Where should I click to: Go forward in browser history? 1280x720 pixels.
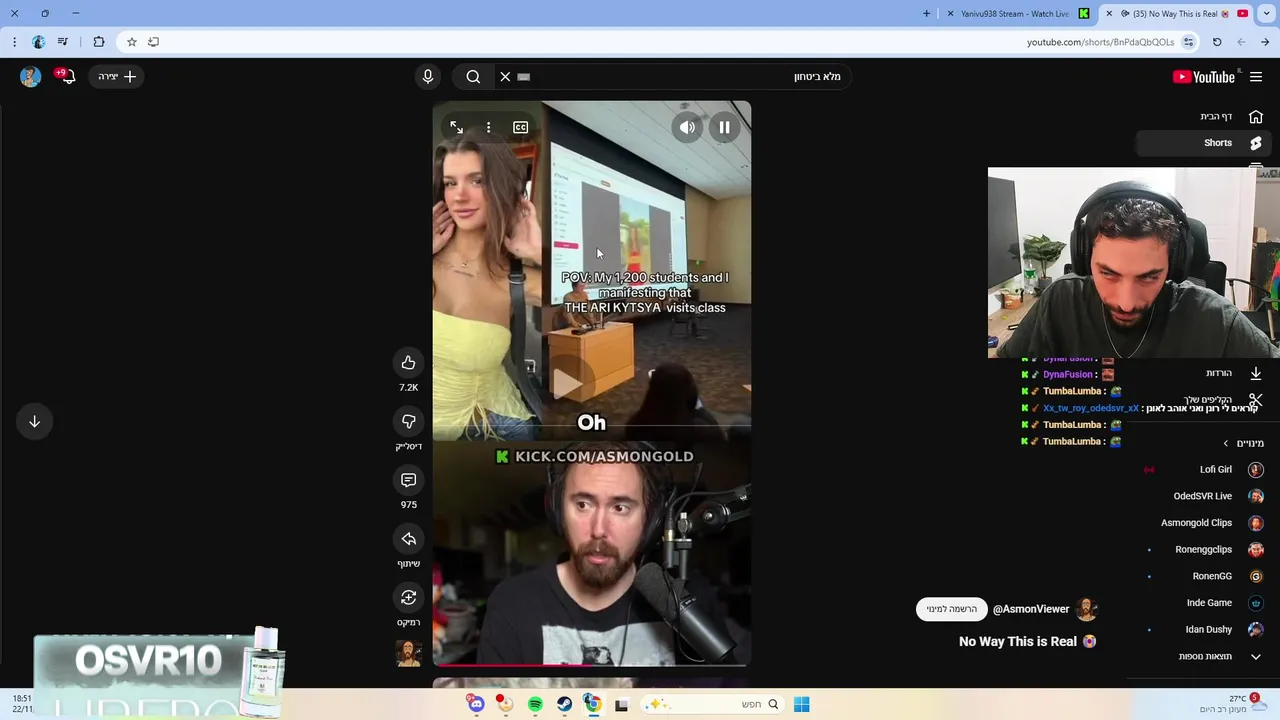(x=1241, y=42)
